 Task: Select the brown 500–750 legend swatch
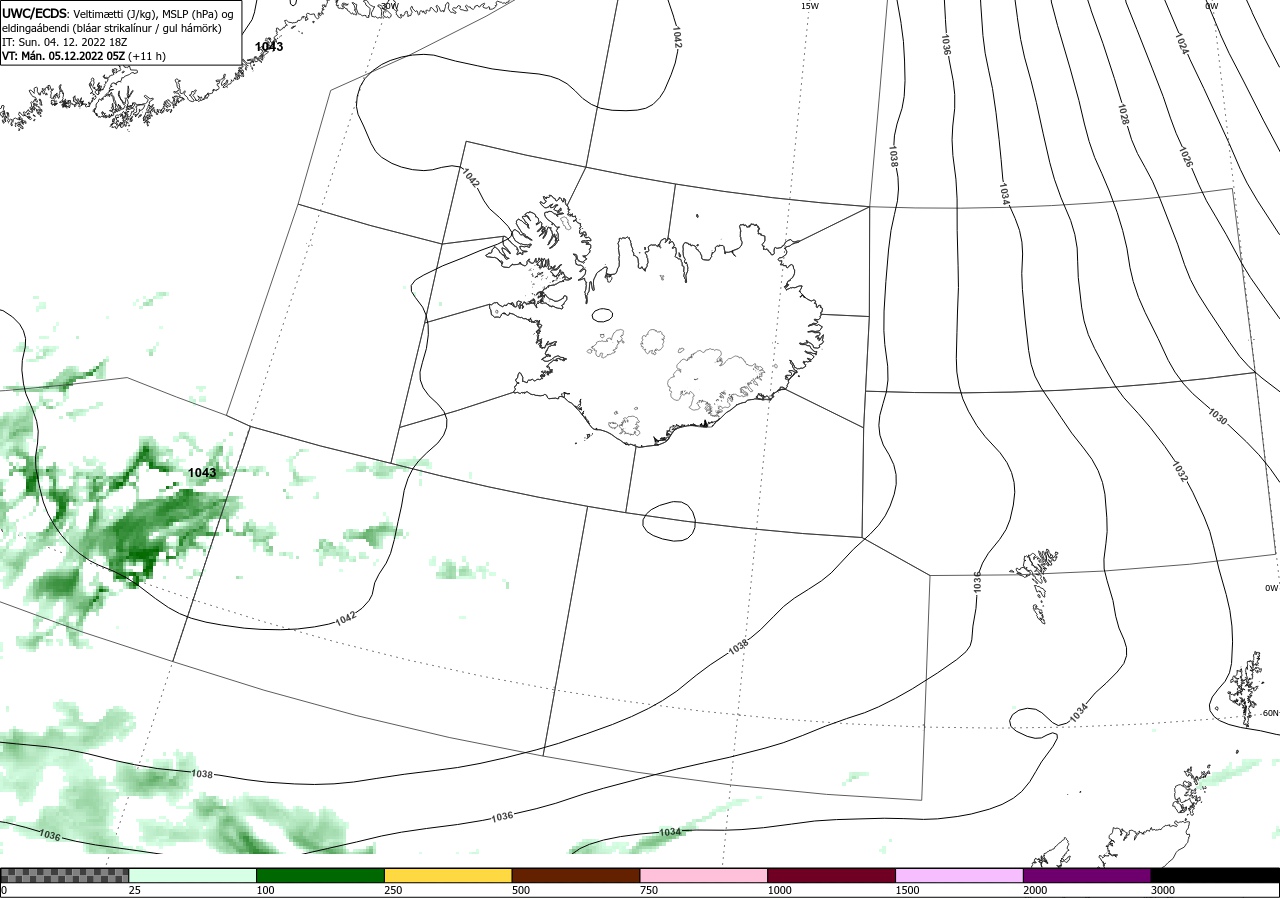[x=576, y=875]
